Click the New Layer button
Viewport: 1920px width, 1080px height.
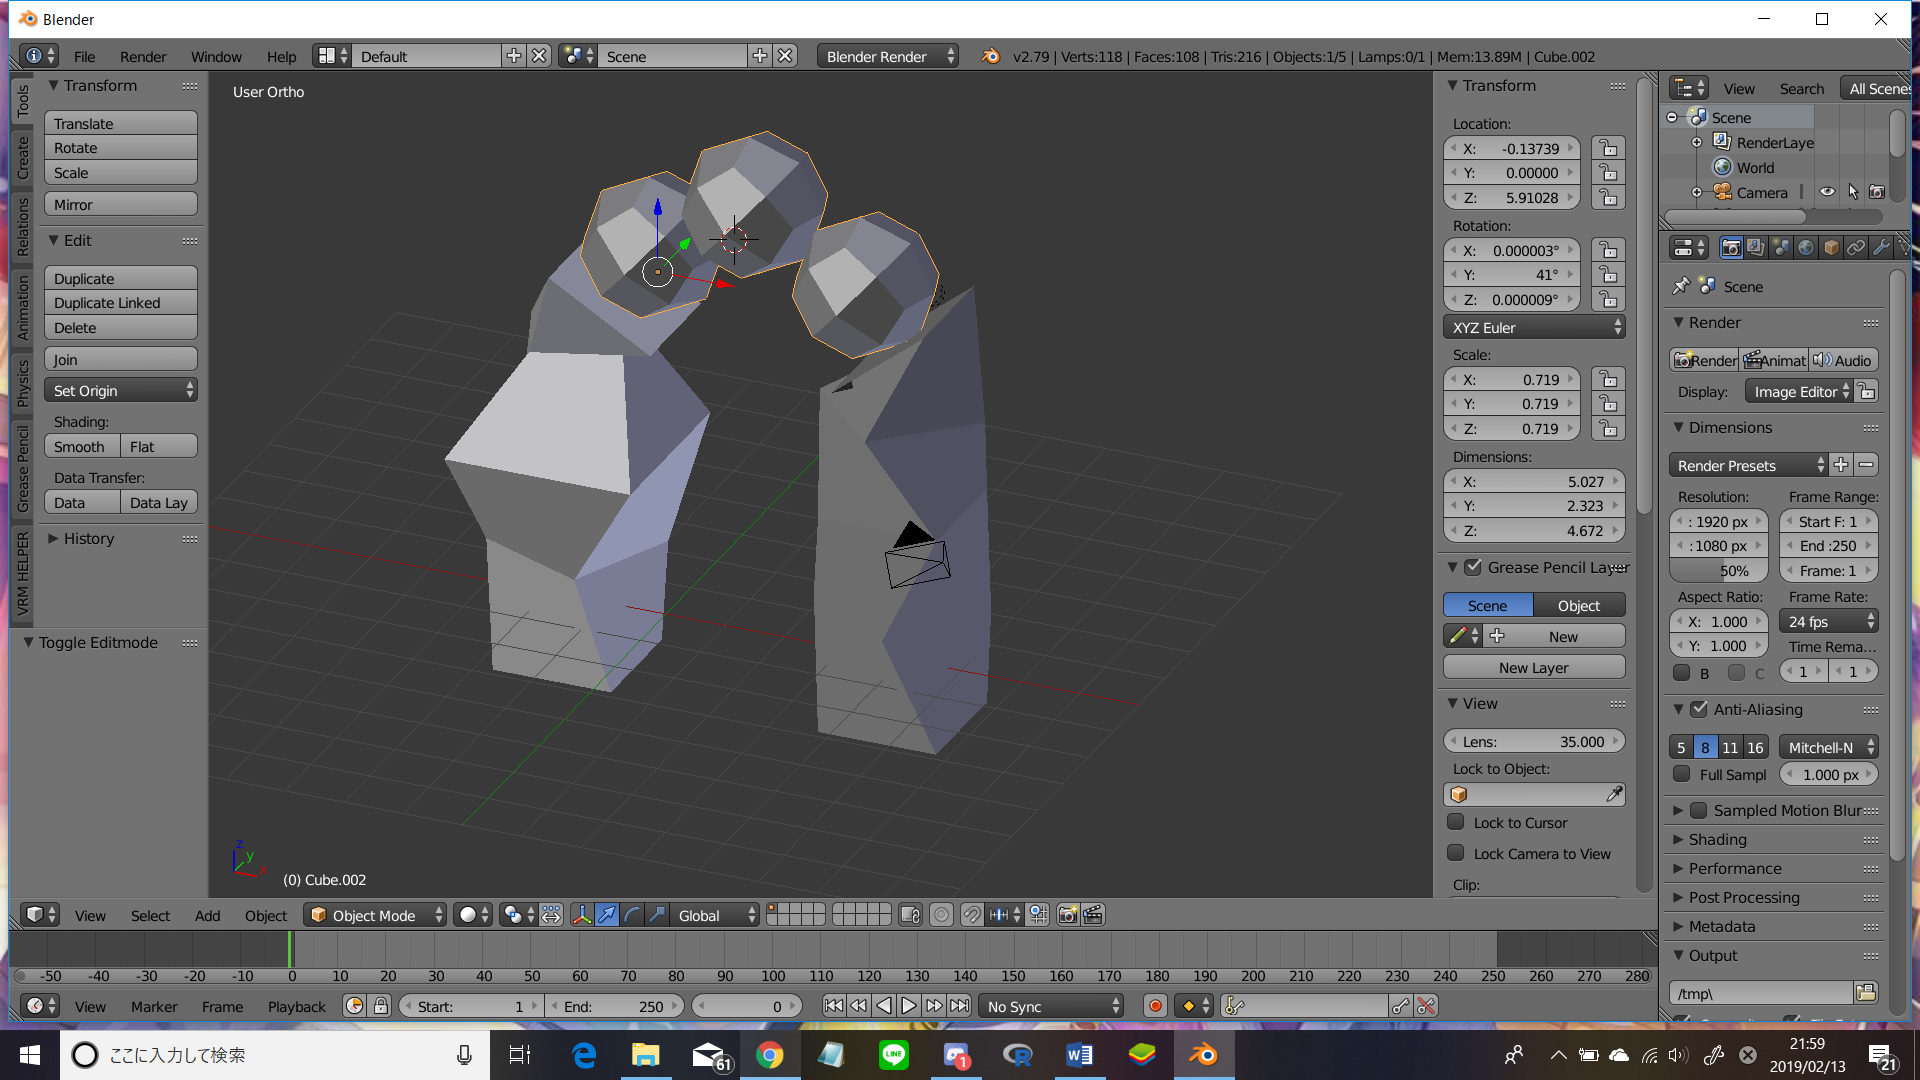pos(1533,667)
